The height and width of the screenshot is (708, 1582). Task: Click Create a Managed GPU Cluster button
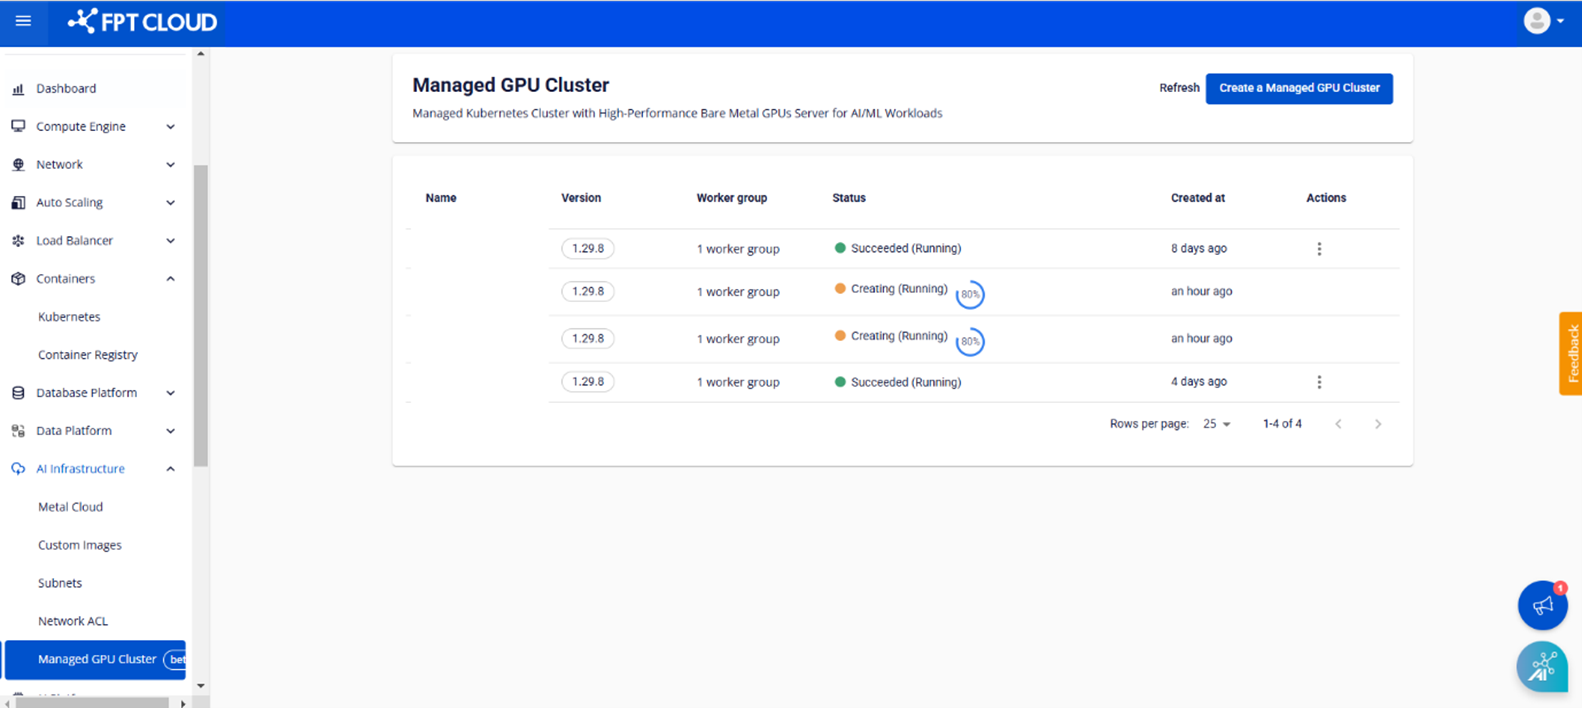coord(1298,88)
